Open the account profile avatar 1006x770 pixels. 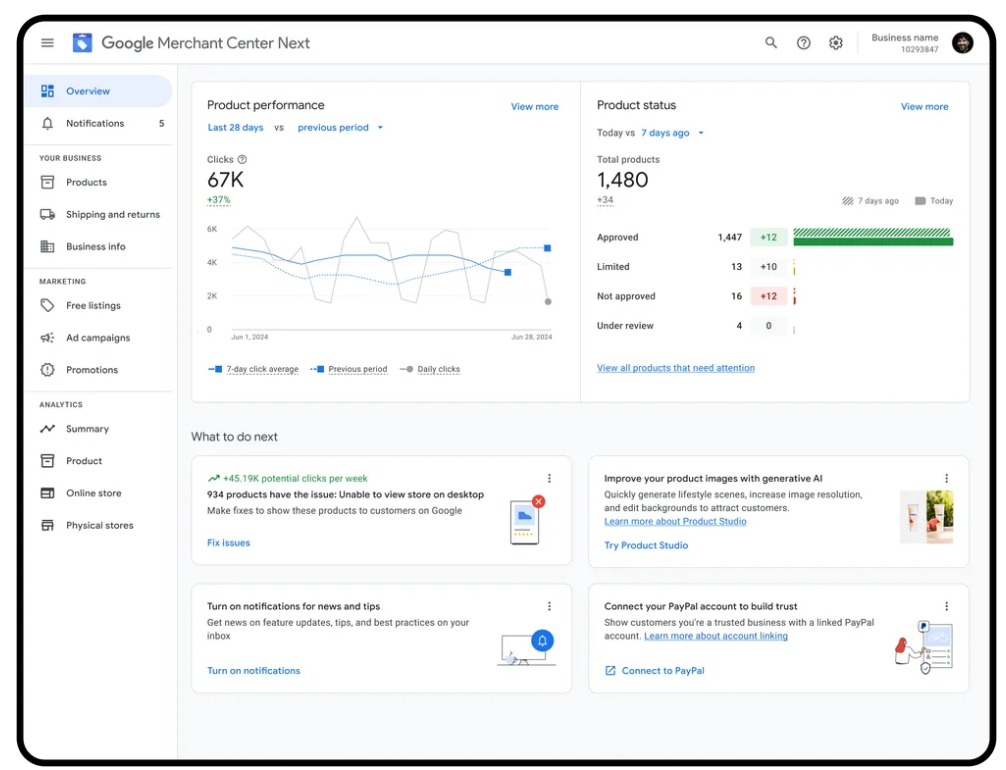962,43
